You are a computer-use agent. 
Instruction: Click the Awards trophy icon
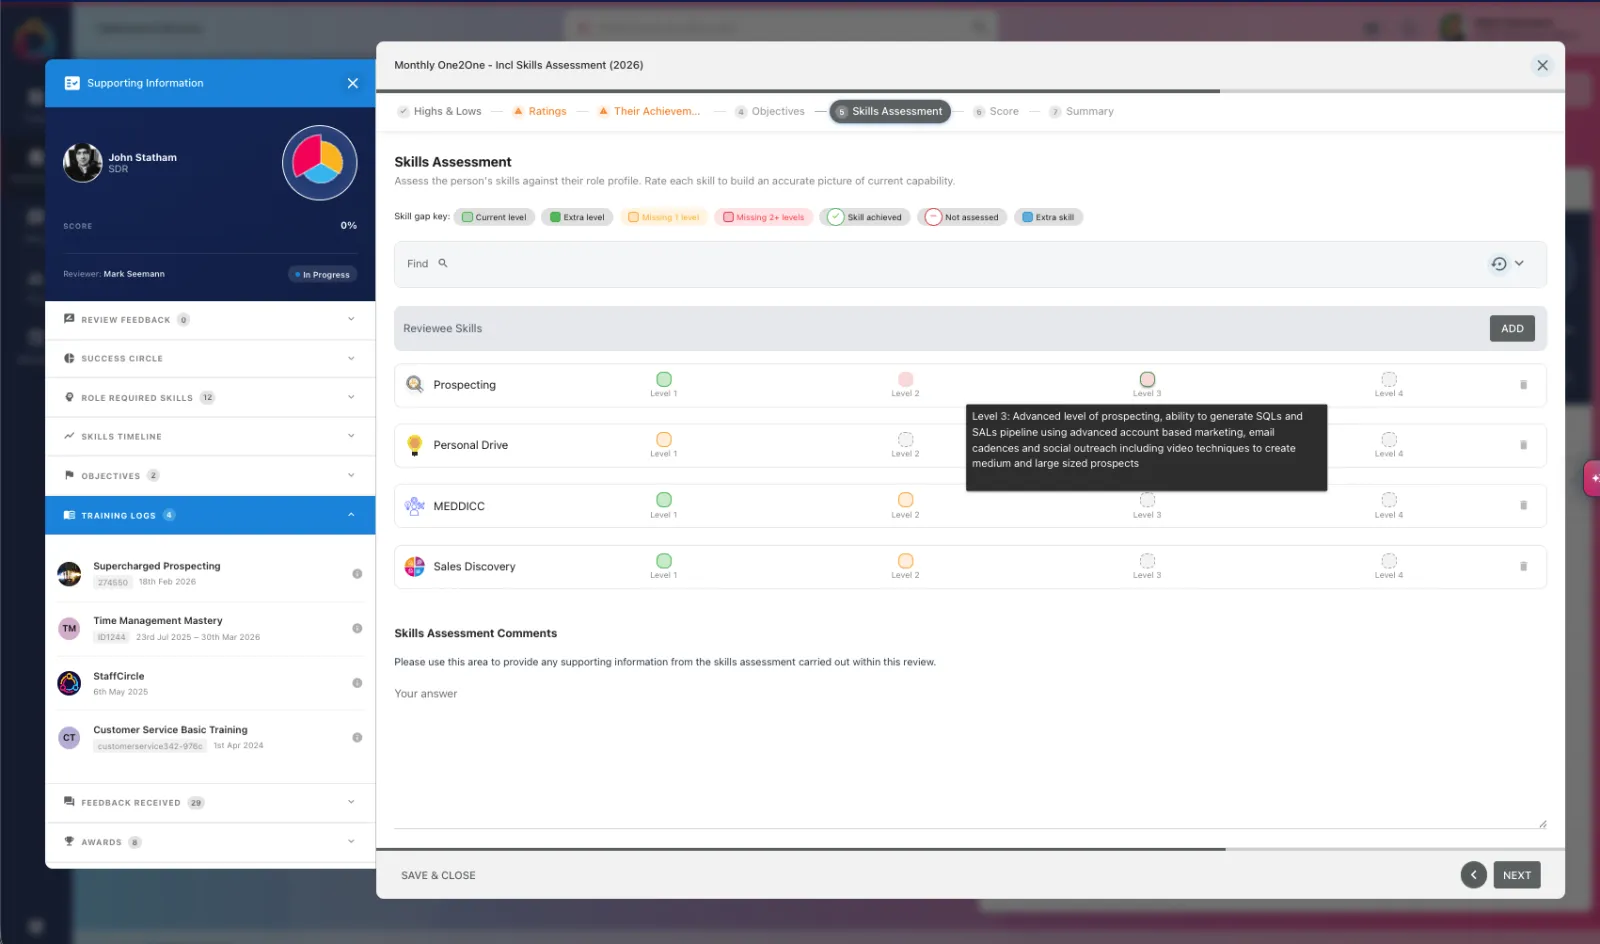pyautogui.click(x=69, y=841)
